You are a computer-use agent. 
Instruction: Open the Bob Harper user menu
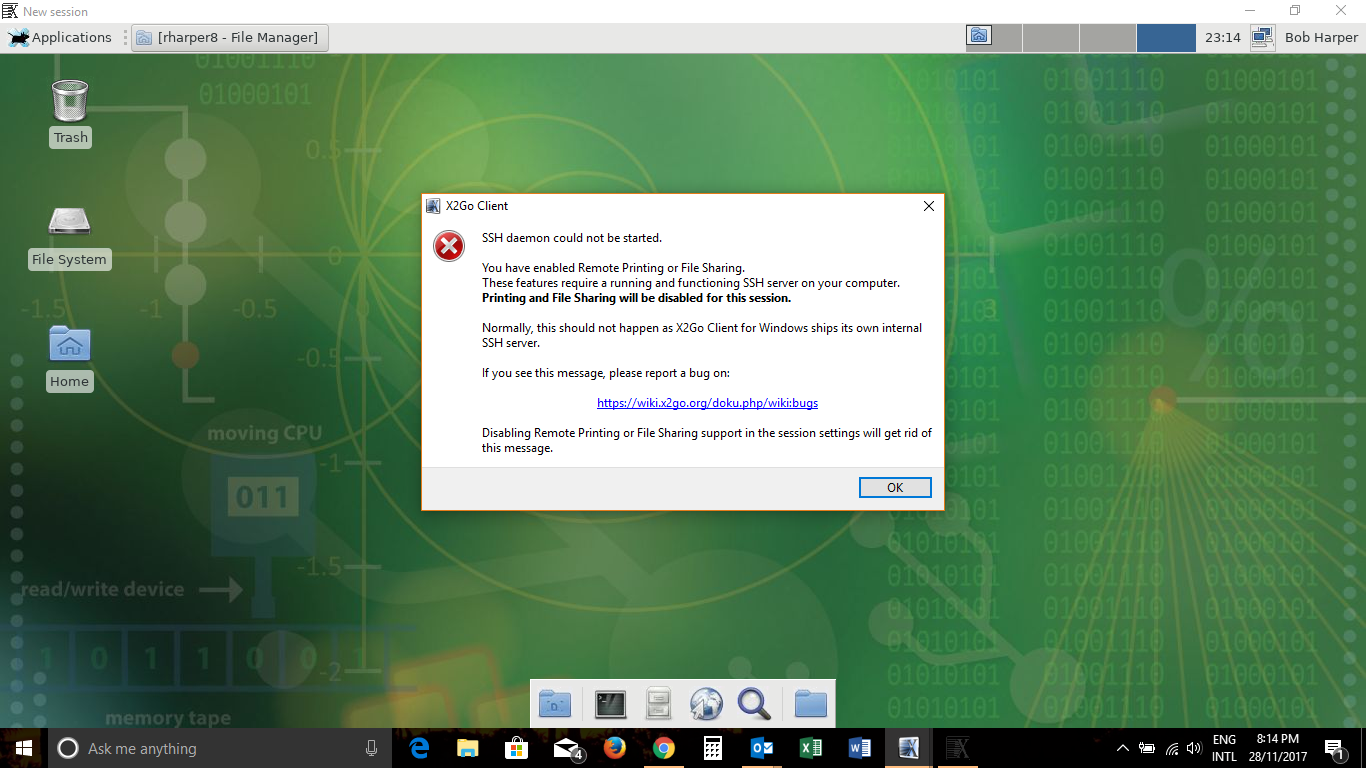point(1321,38)
